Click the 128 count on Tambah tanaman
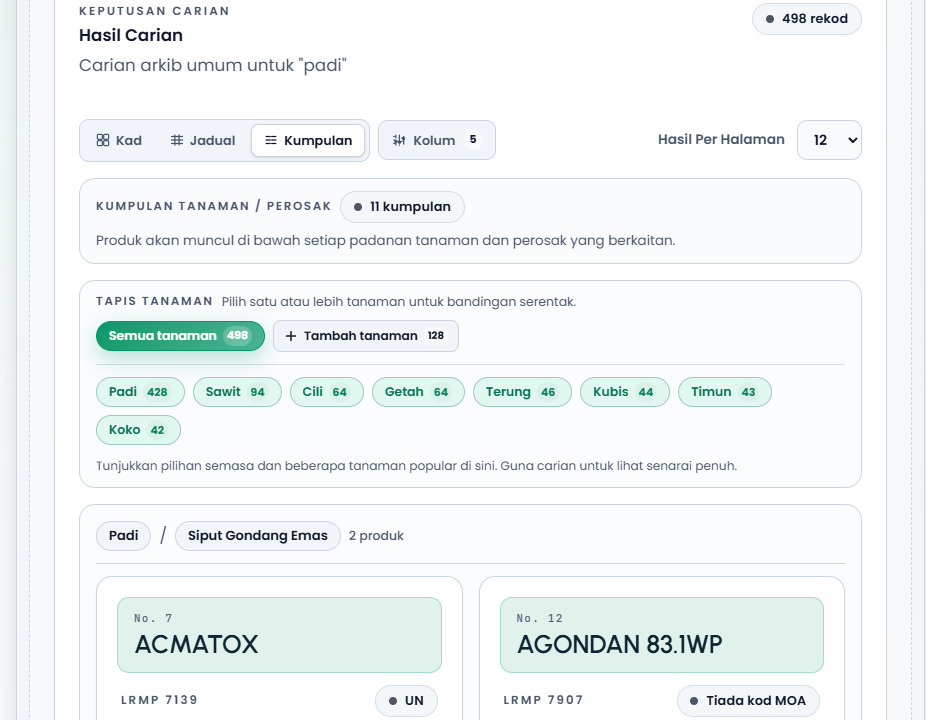 click(436, 335)
